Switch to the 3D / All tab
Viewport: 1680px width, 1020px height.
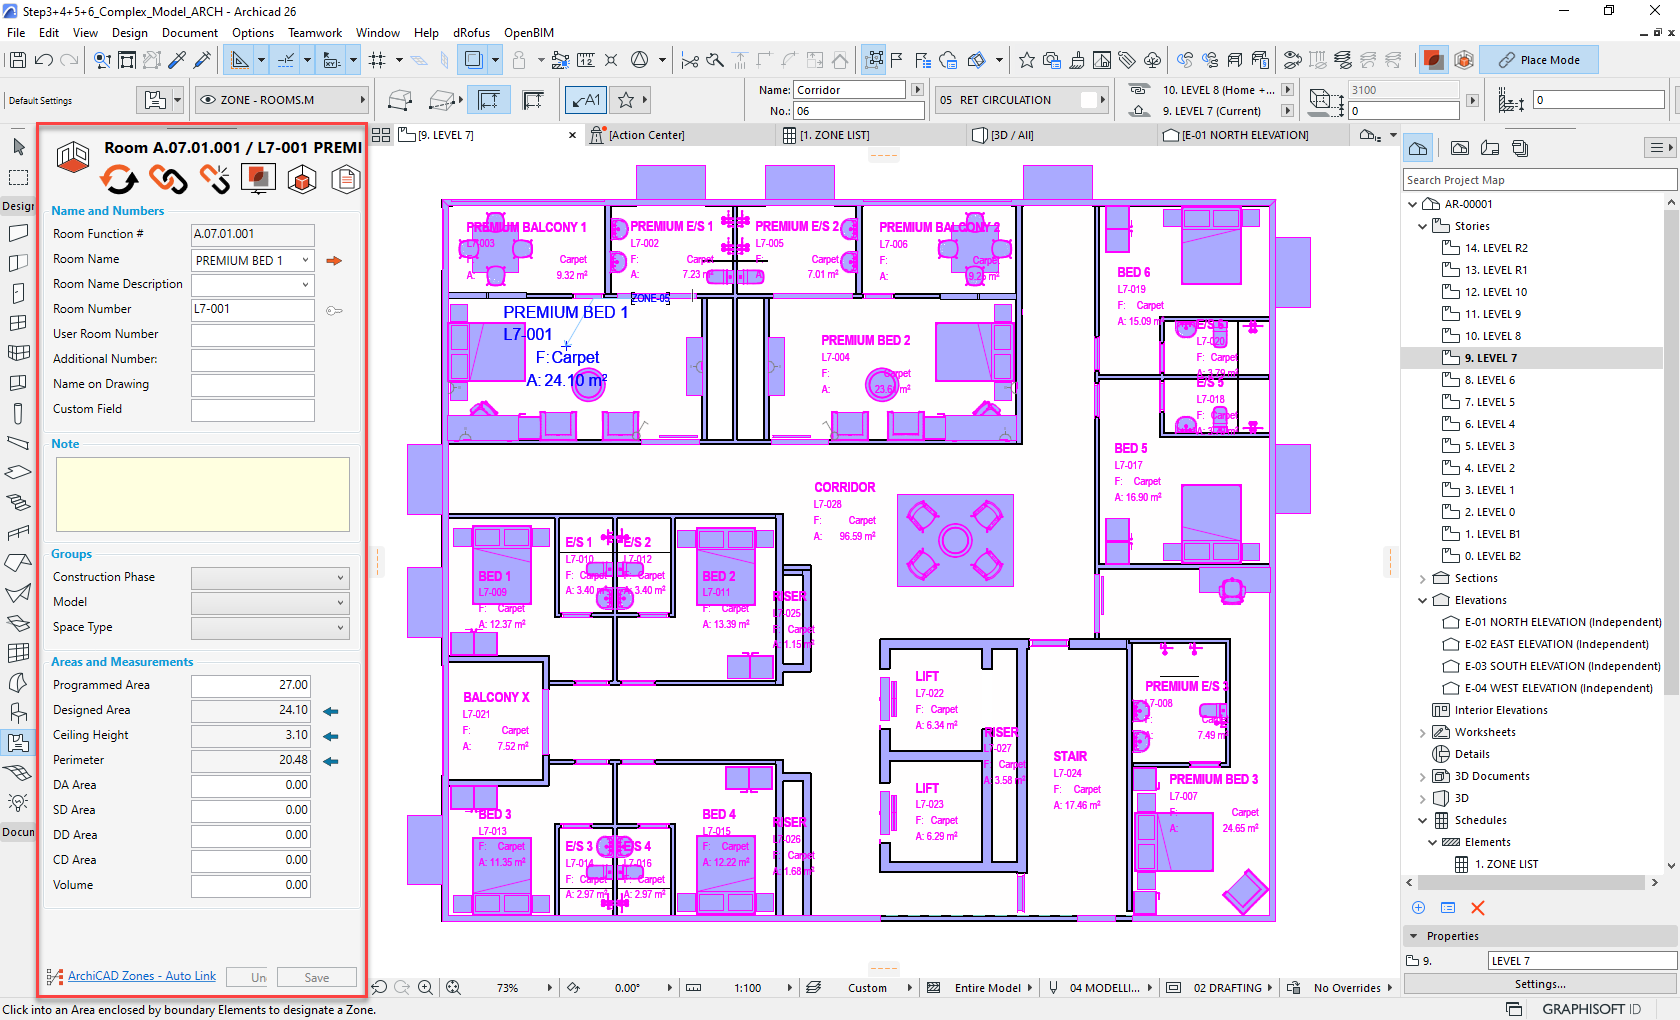pyautogui.click(x=1010, y=134)
